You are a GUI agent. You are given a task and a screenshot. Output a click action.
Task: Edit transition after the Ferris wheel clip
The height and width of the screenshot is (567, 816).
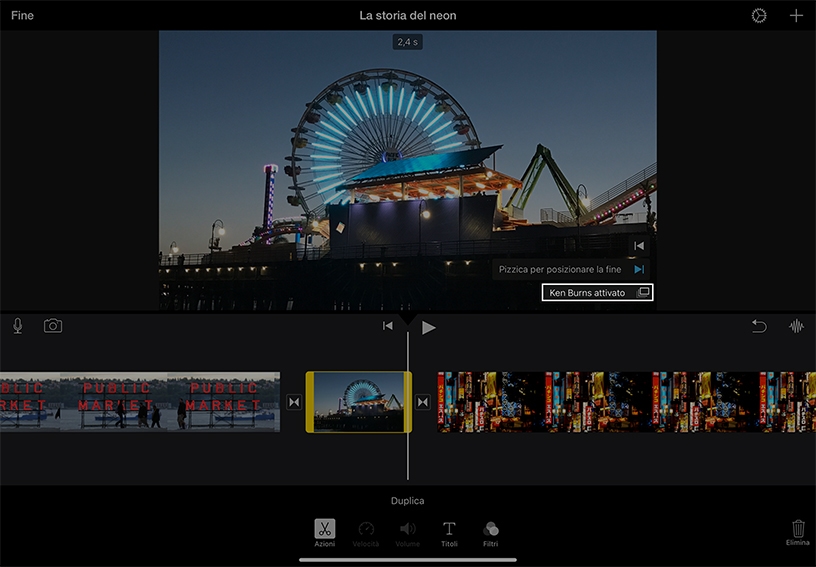pyautogui.click(x=423, y=402)
